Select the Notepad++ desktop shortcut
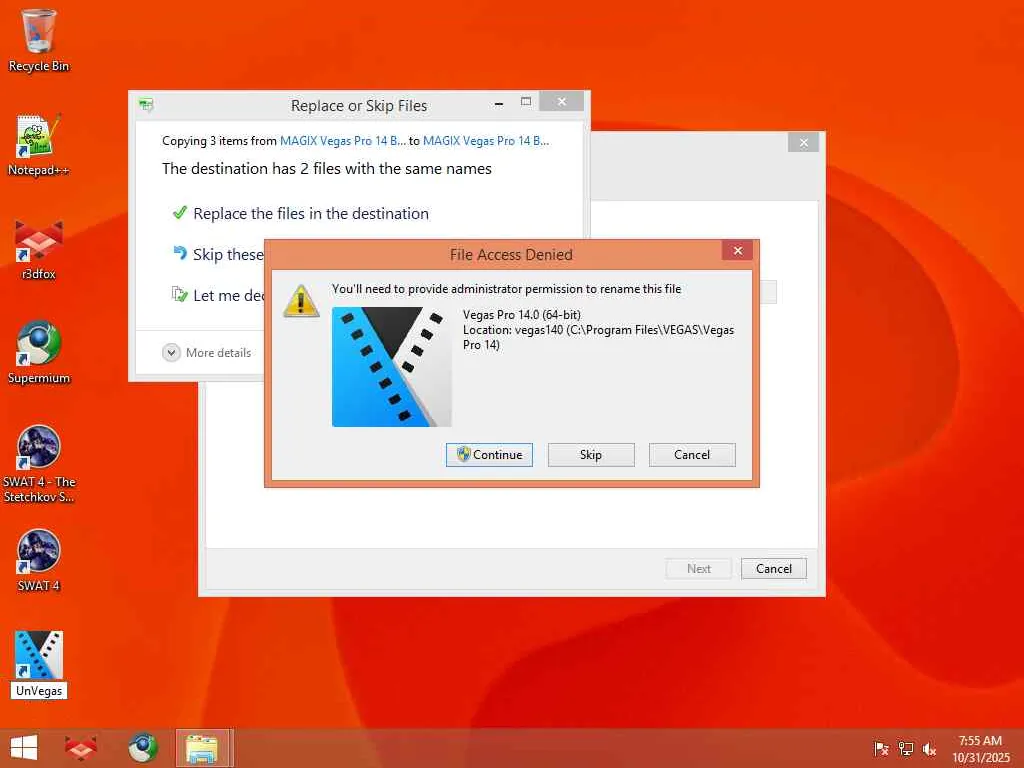This screenshot has height=768, width=1024. [39, 145]
